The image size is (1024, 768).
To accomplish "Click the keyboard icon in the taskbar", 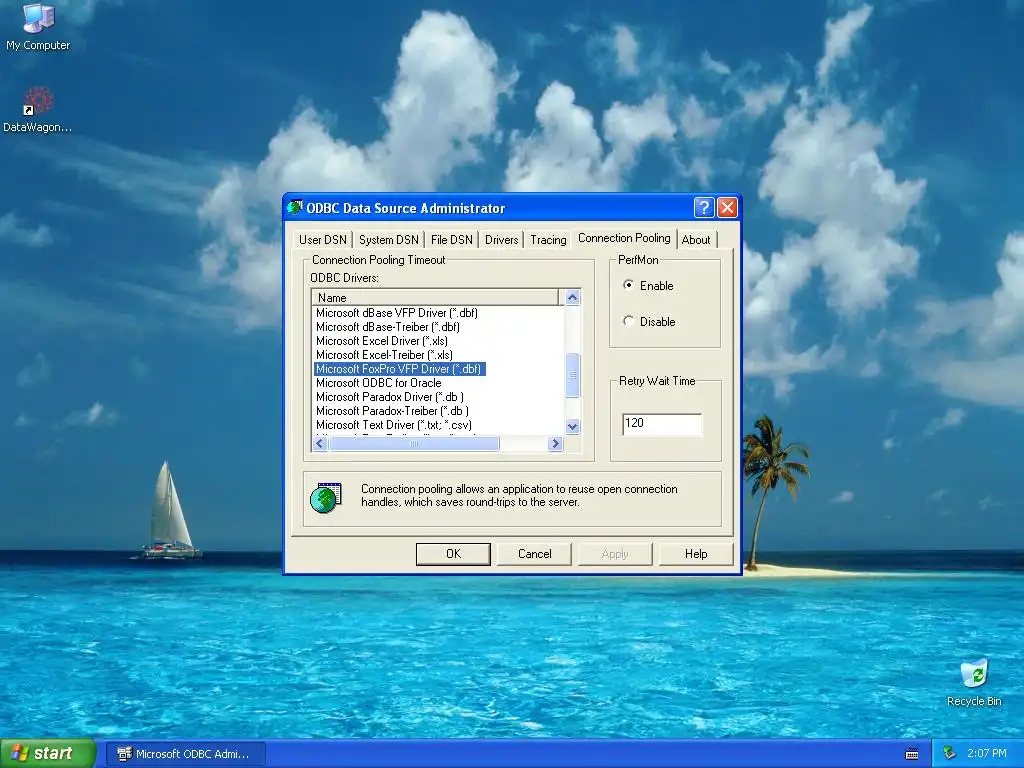I will pos(912,754).
